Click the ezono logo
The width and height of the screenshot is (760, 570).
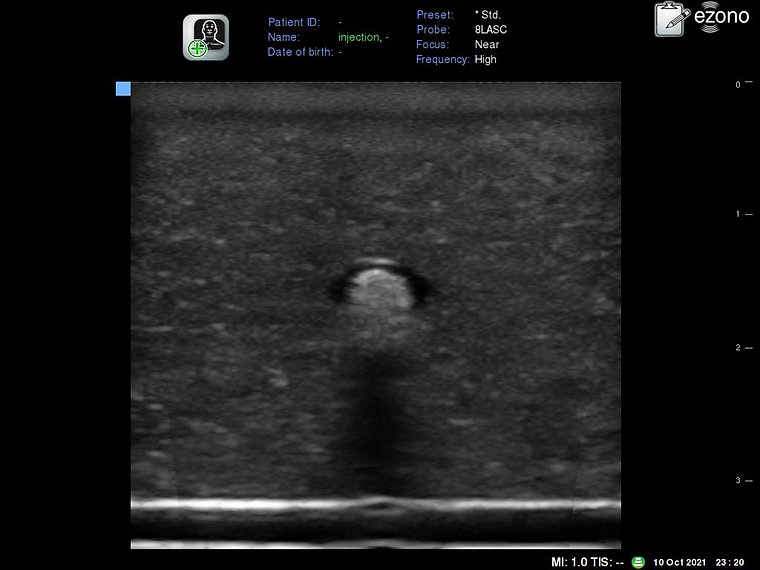click(721, 18)
